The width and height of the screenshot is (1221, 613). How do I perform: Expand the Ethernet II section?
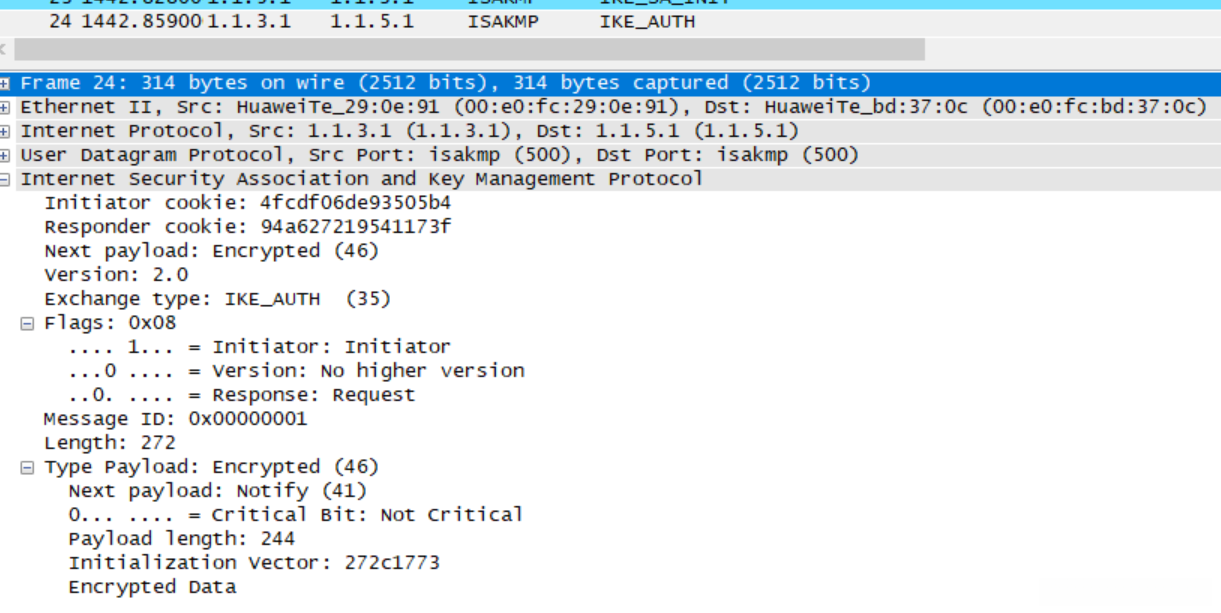(x=6, y=107)
